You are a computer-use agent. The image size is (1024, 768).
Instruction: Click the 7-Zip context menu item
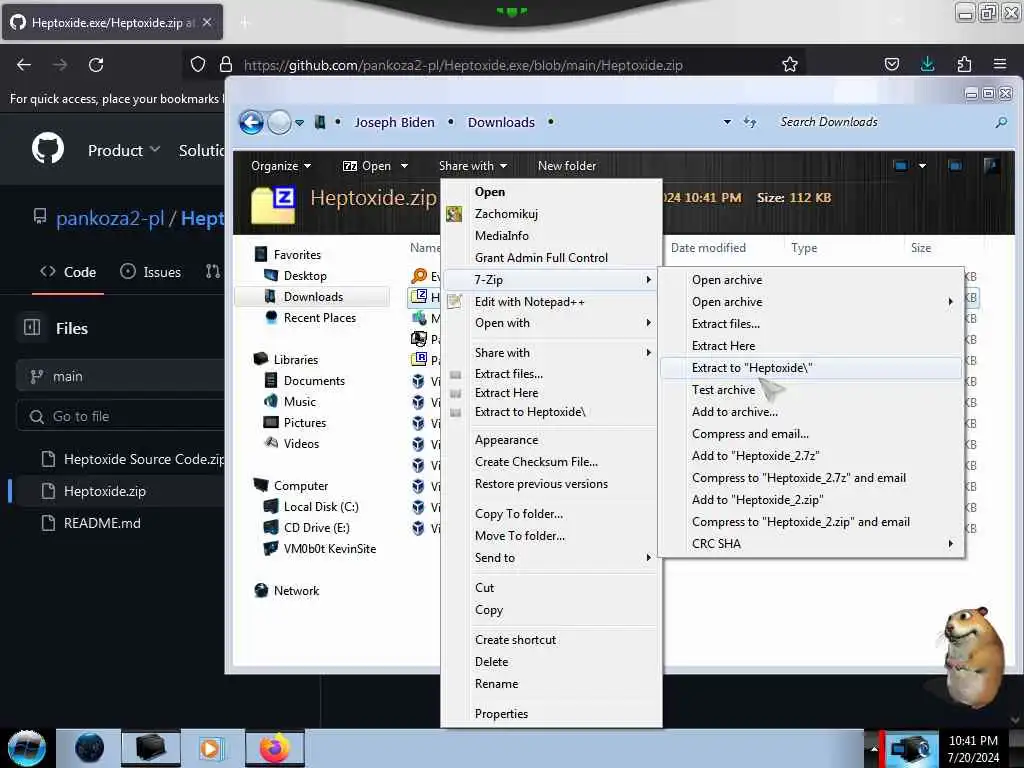(x=551, y=280)
